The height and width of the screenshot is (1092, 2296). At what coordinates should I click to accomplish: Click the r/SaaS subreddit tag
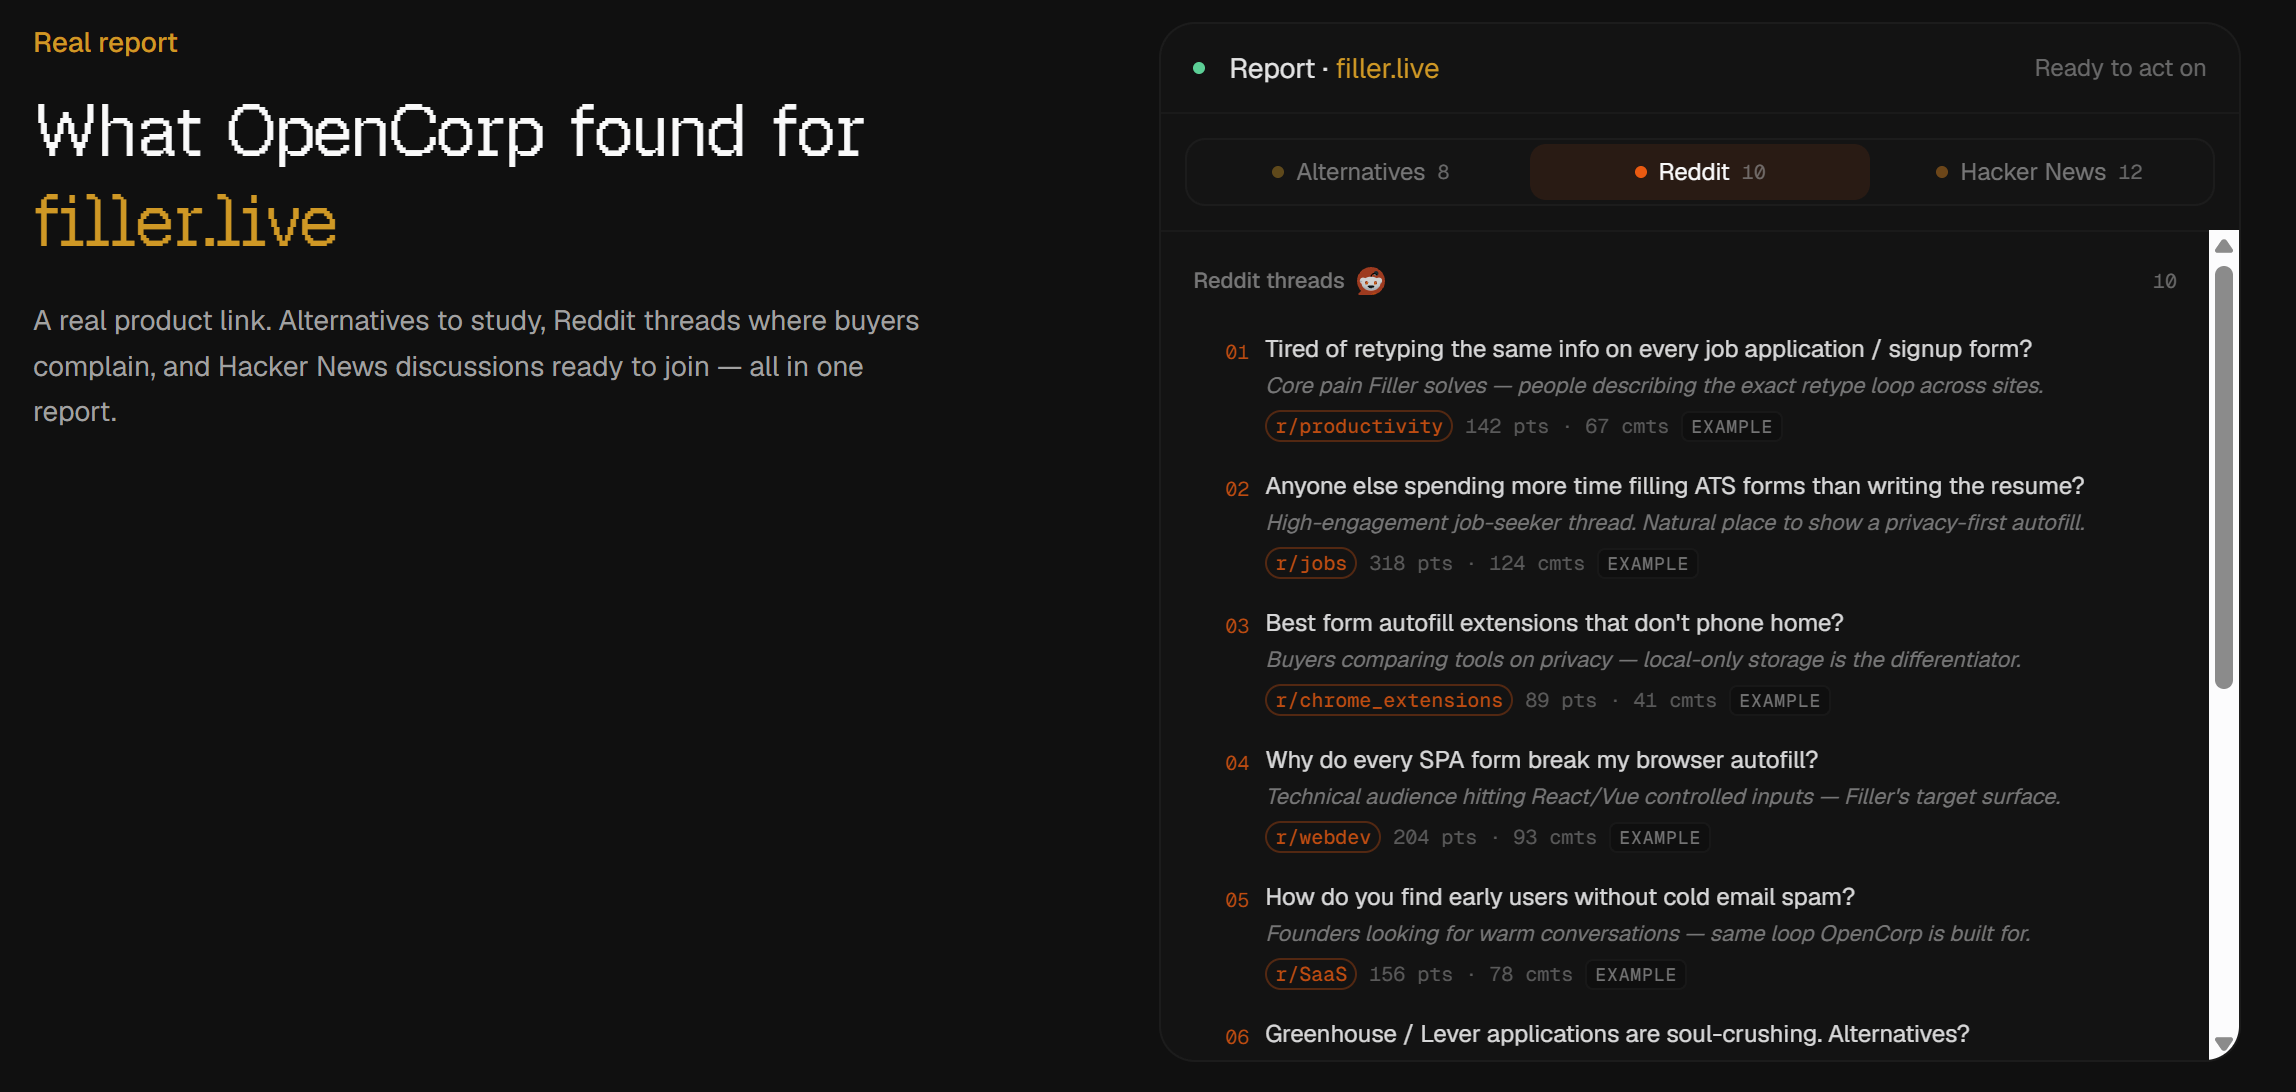1311,974
